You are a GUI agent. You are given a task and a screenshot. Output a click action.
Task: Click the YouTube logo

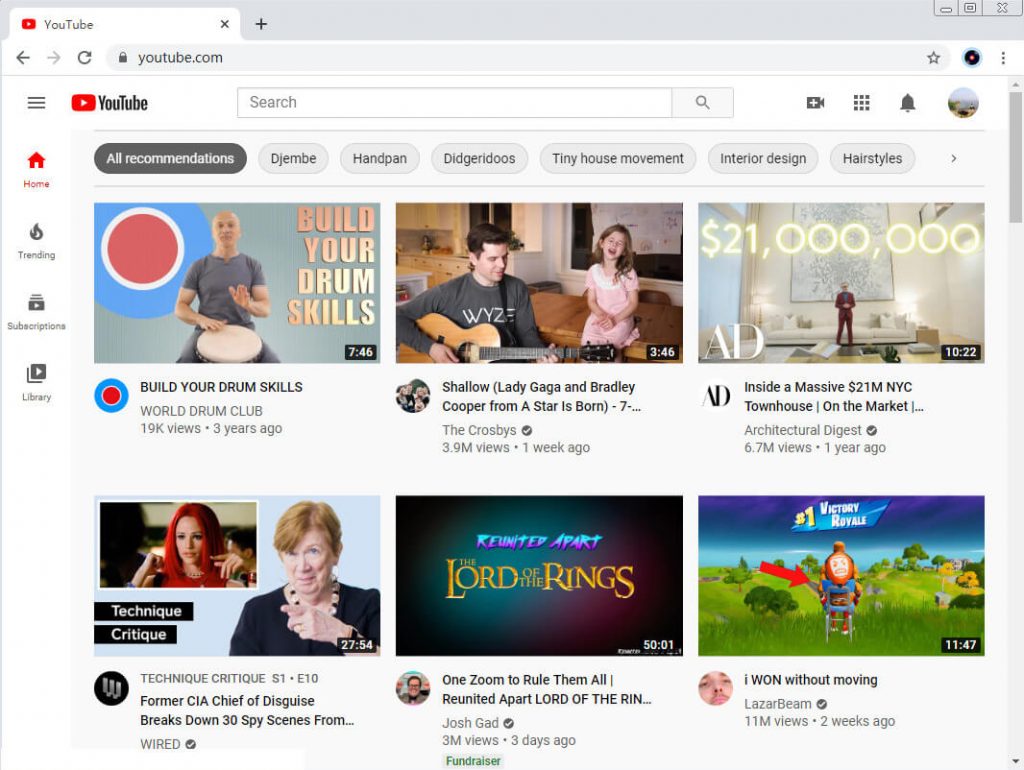[110, 103]
